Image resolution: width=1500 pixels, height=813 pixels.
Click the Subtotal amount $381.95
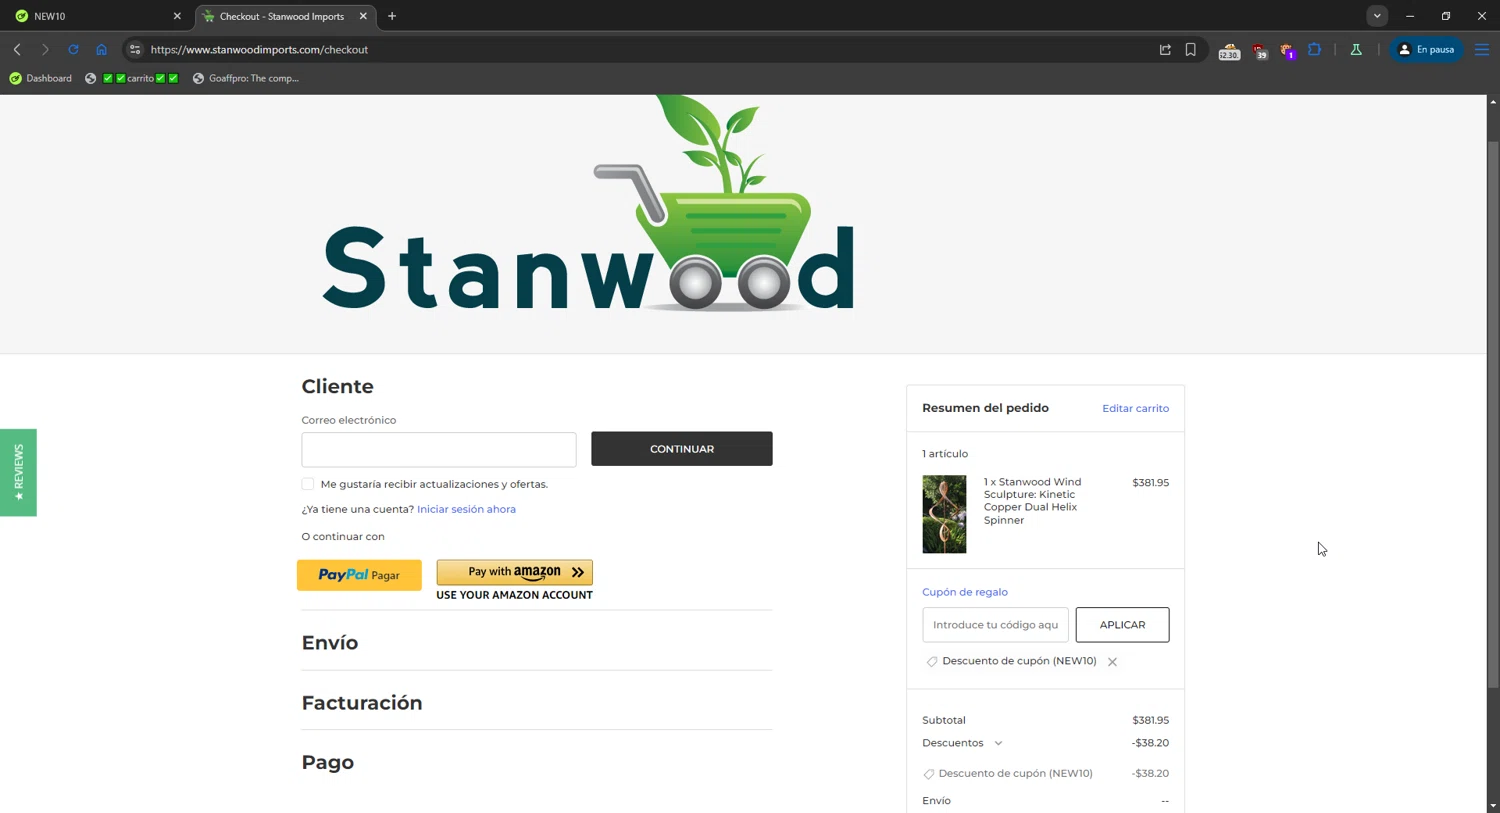1150,720
